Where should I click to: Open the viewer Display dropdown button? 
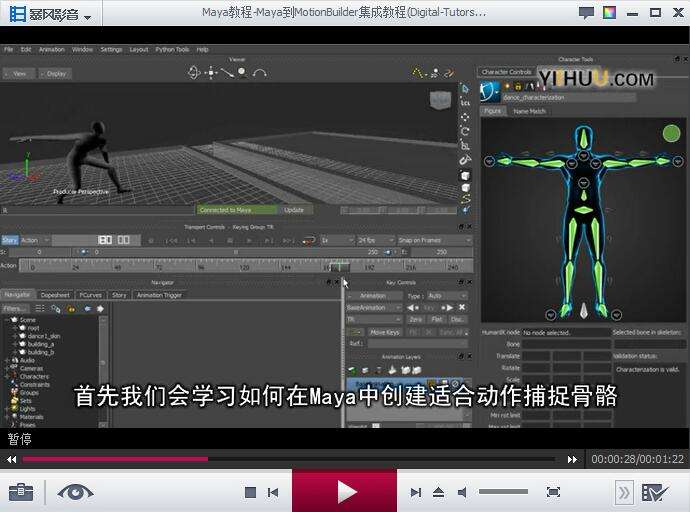point(55,73)
